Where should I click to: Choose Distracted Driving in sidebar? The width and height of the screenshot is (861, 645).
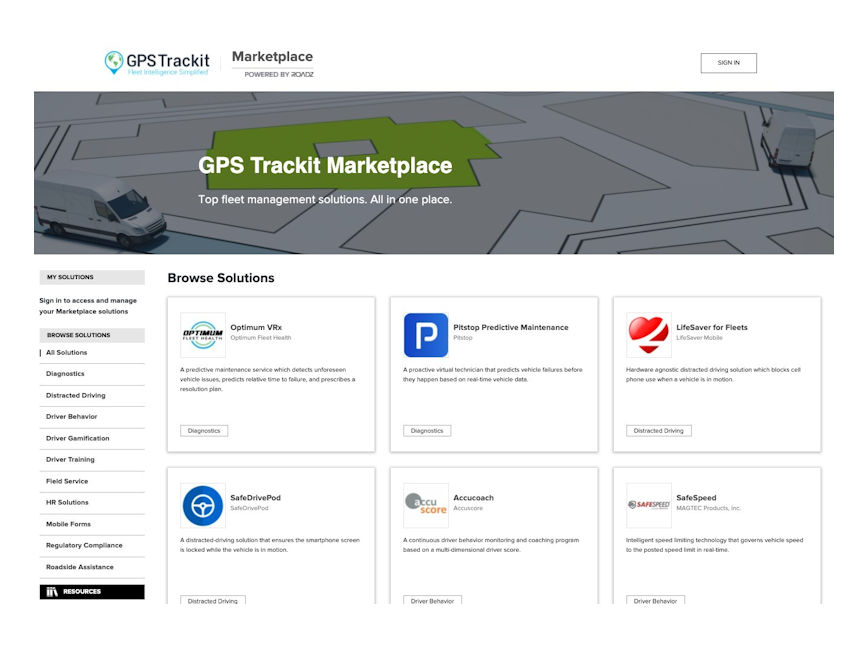[x=76, y=395]
